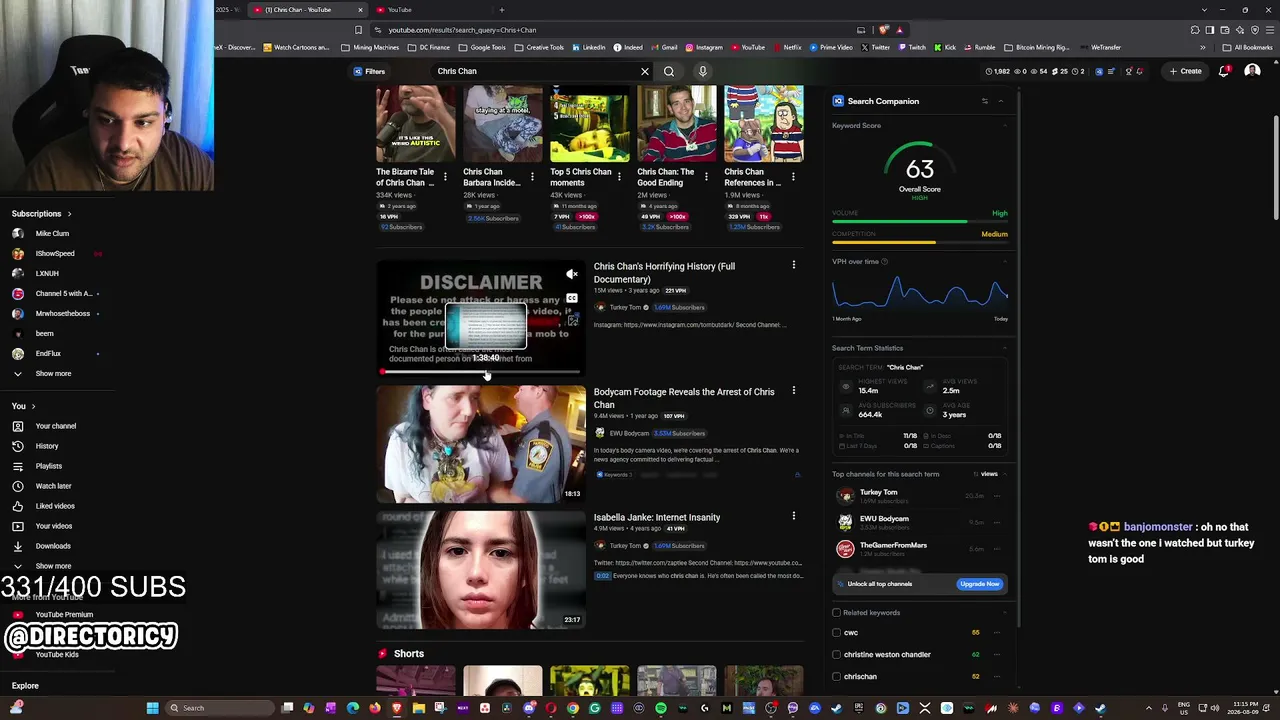Open Turkey Tom in top channels list

(878, 493)
